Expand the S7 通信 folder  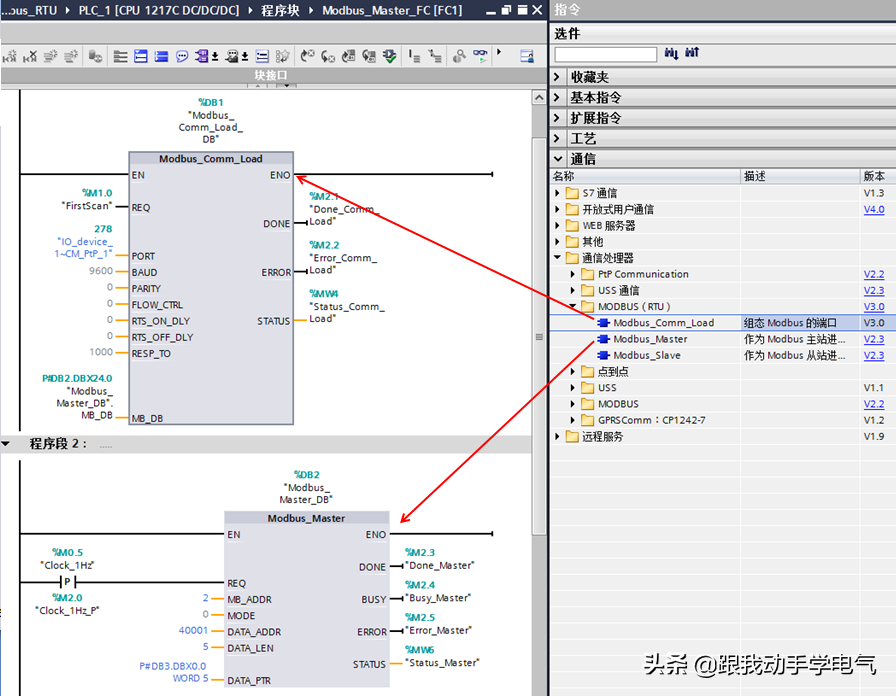(558, 193)
